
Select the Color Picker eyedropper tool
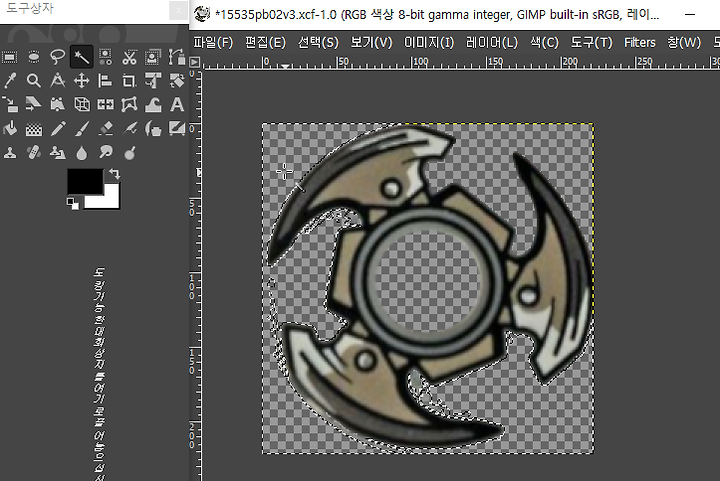10,81
